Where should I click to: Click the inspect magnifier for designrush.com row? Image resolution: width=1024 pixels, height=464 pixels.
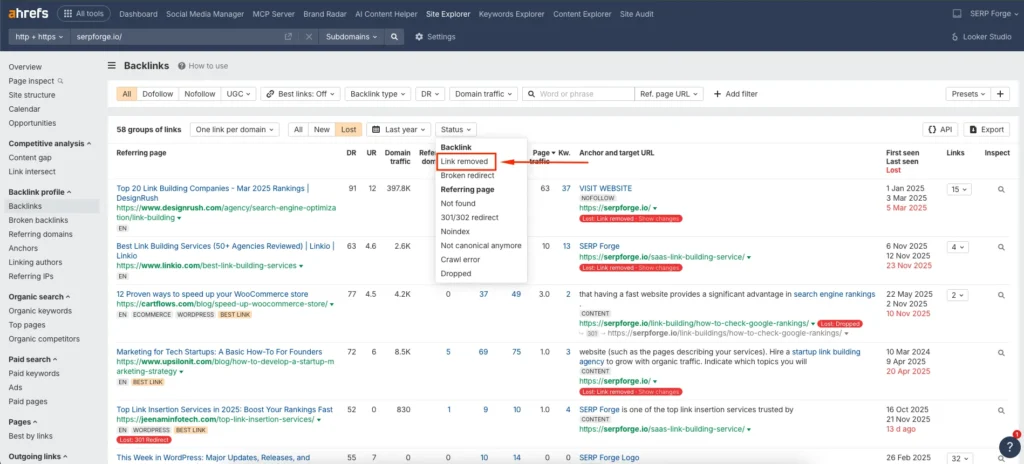[x=1000, y=189]
